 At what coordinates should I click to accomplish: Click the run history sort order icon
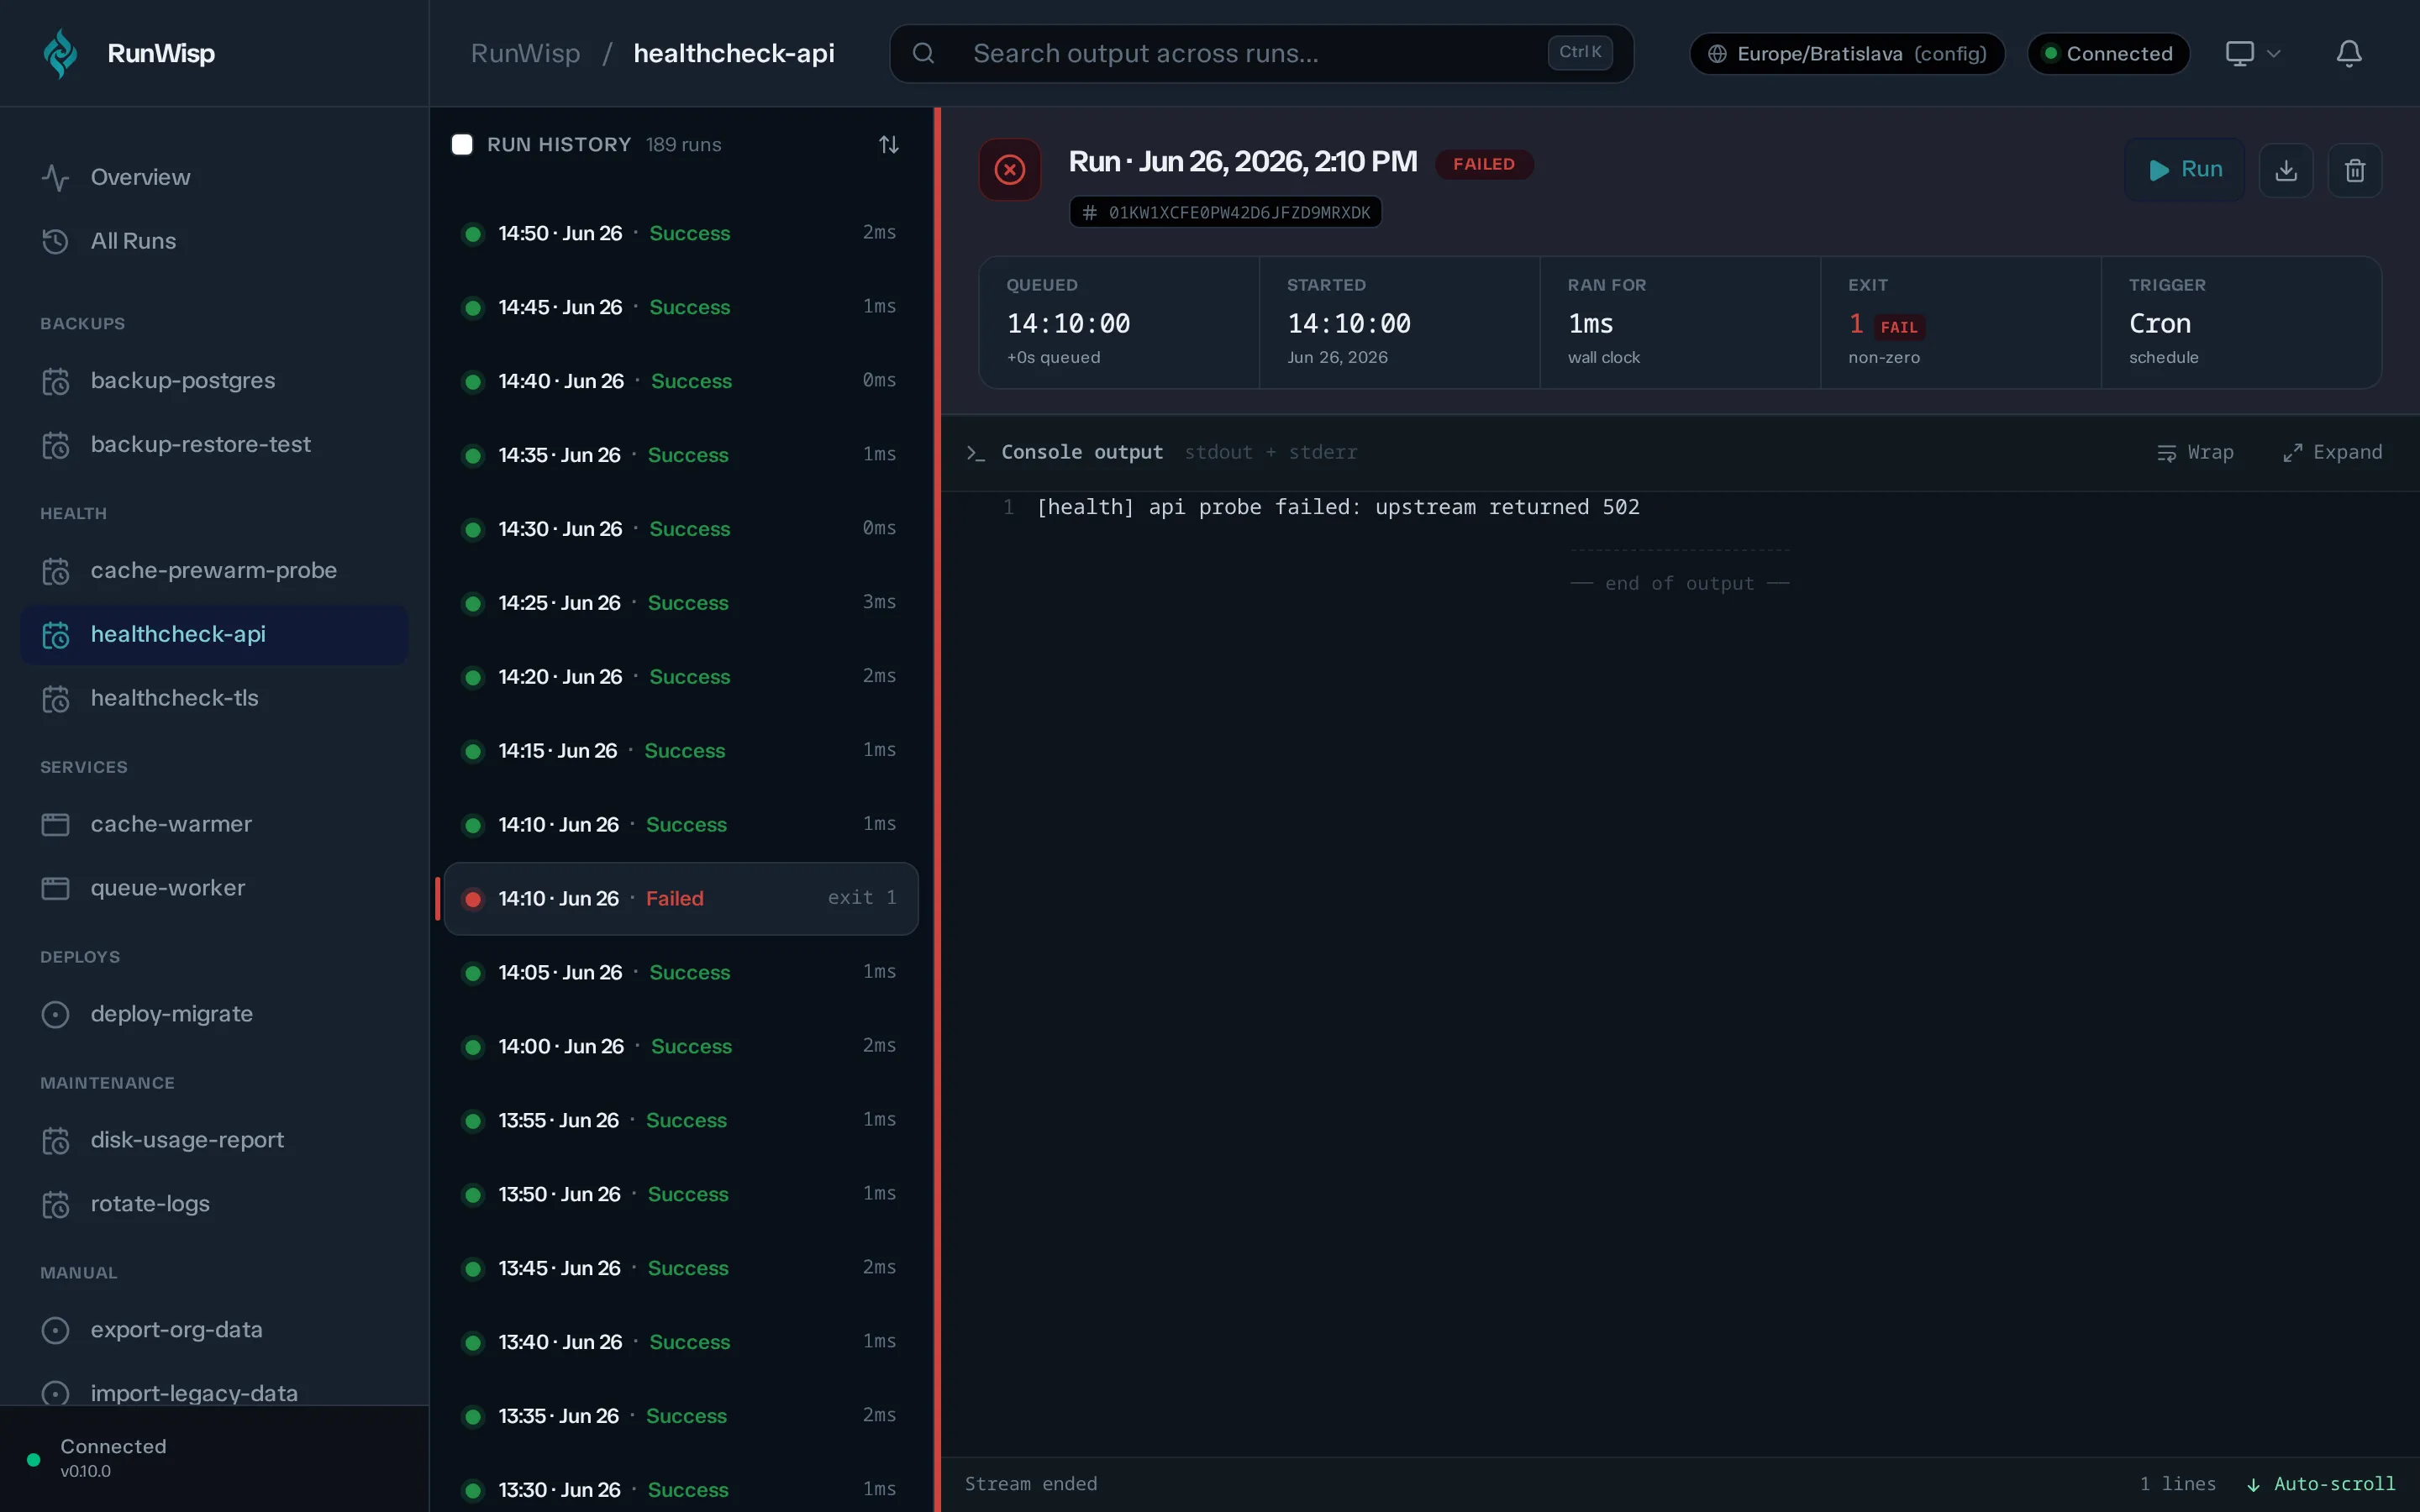tap(889, 145)
